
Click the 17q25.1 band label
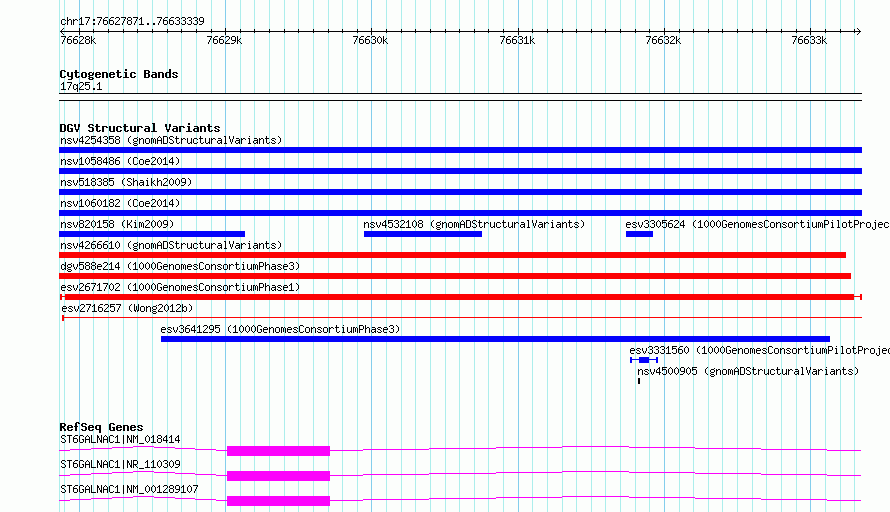(x=81, y=86)
